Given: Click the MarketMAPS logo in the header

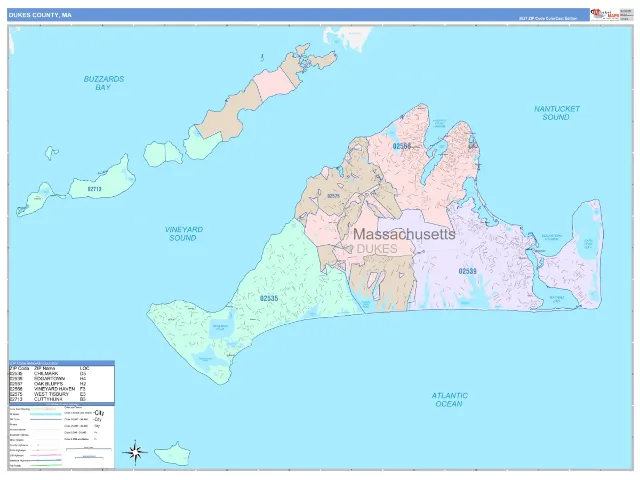Looking at the screenshot, I should coord(605,15).
